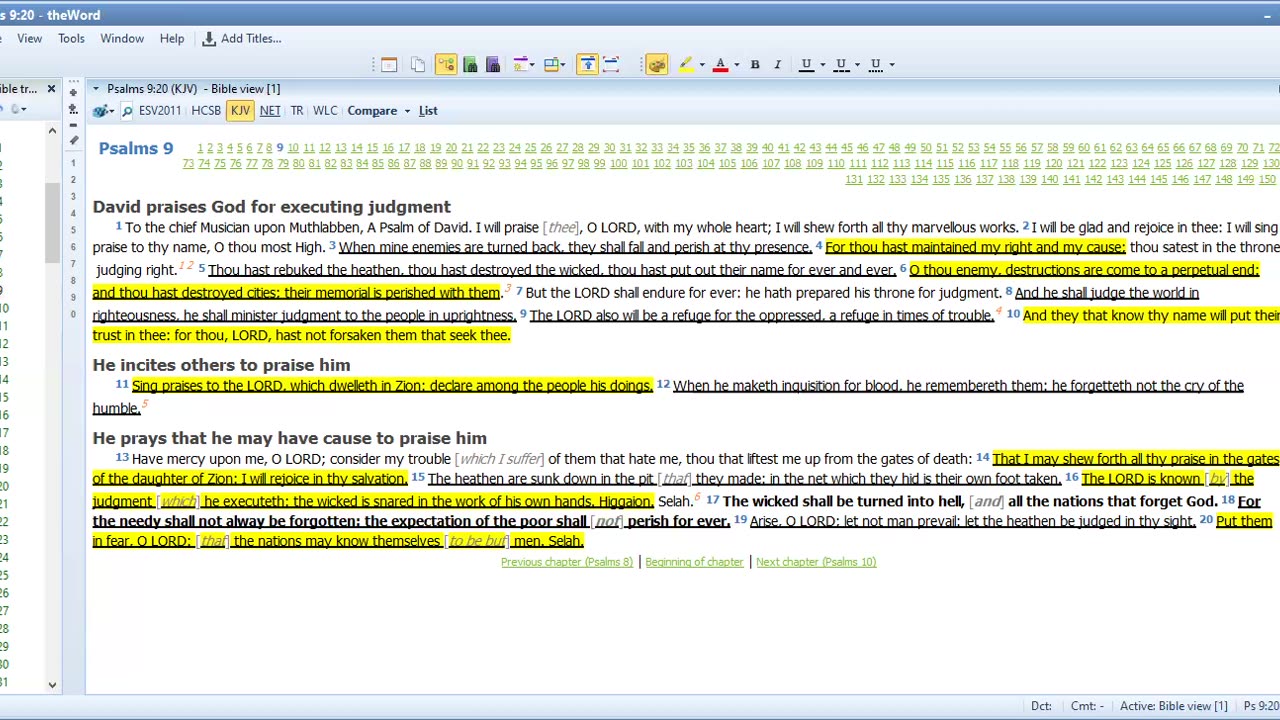
Task: Click the new Bible view window icon
Action: 389,64
